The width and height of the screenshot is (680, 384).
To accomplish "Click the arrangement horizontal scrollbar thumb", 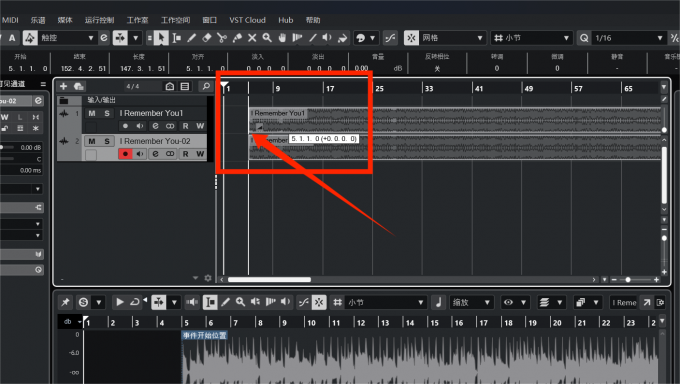I will [x=269, y=279].
